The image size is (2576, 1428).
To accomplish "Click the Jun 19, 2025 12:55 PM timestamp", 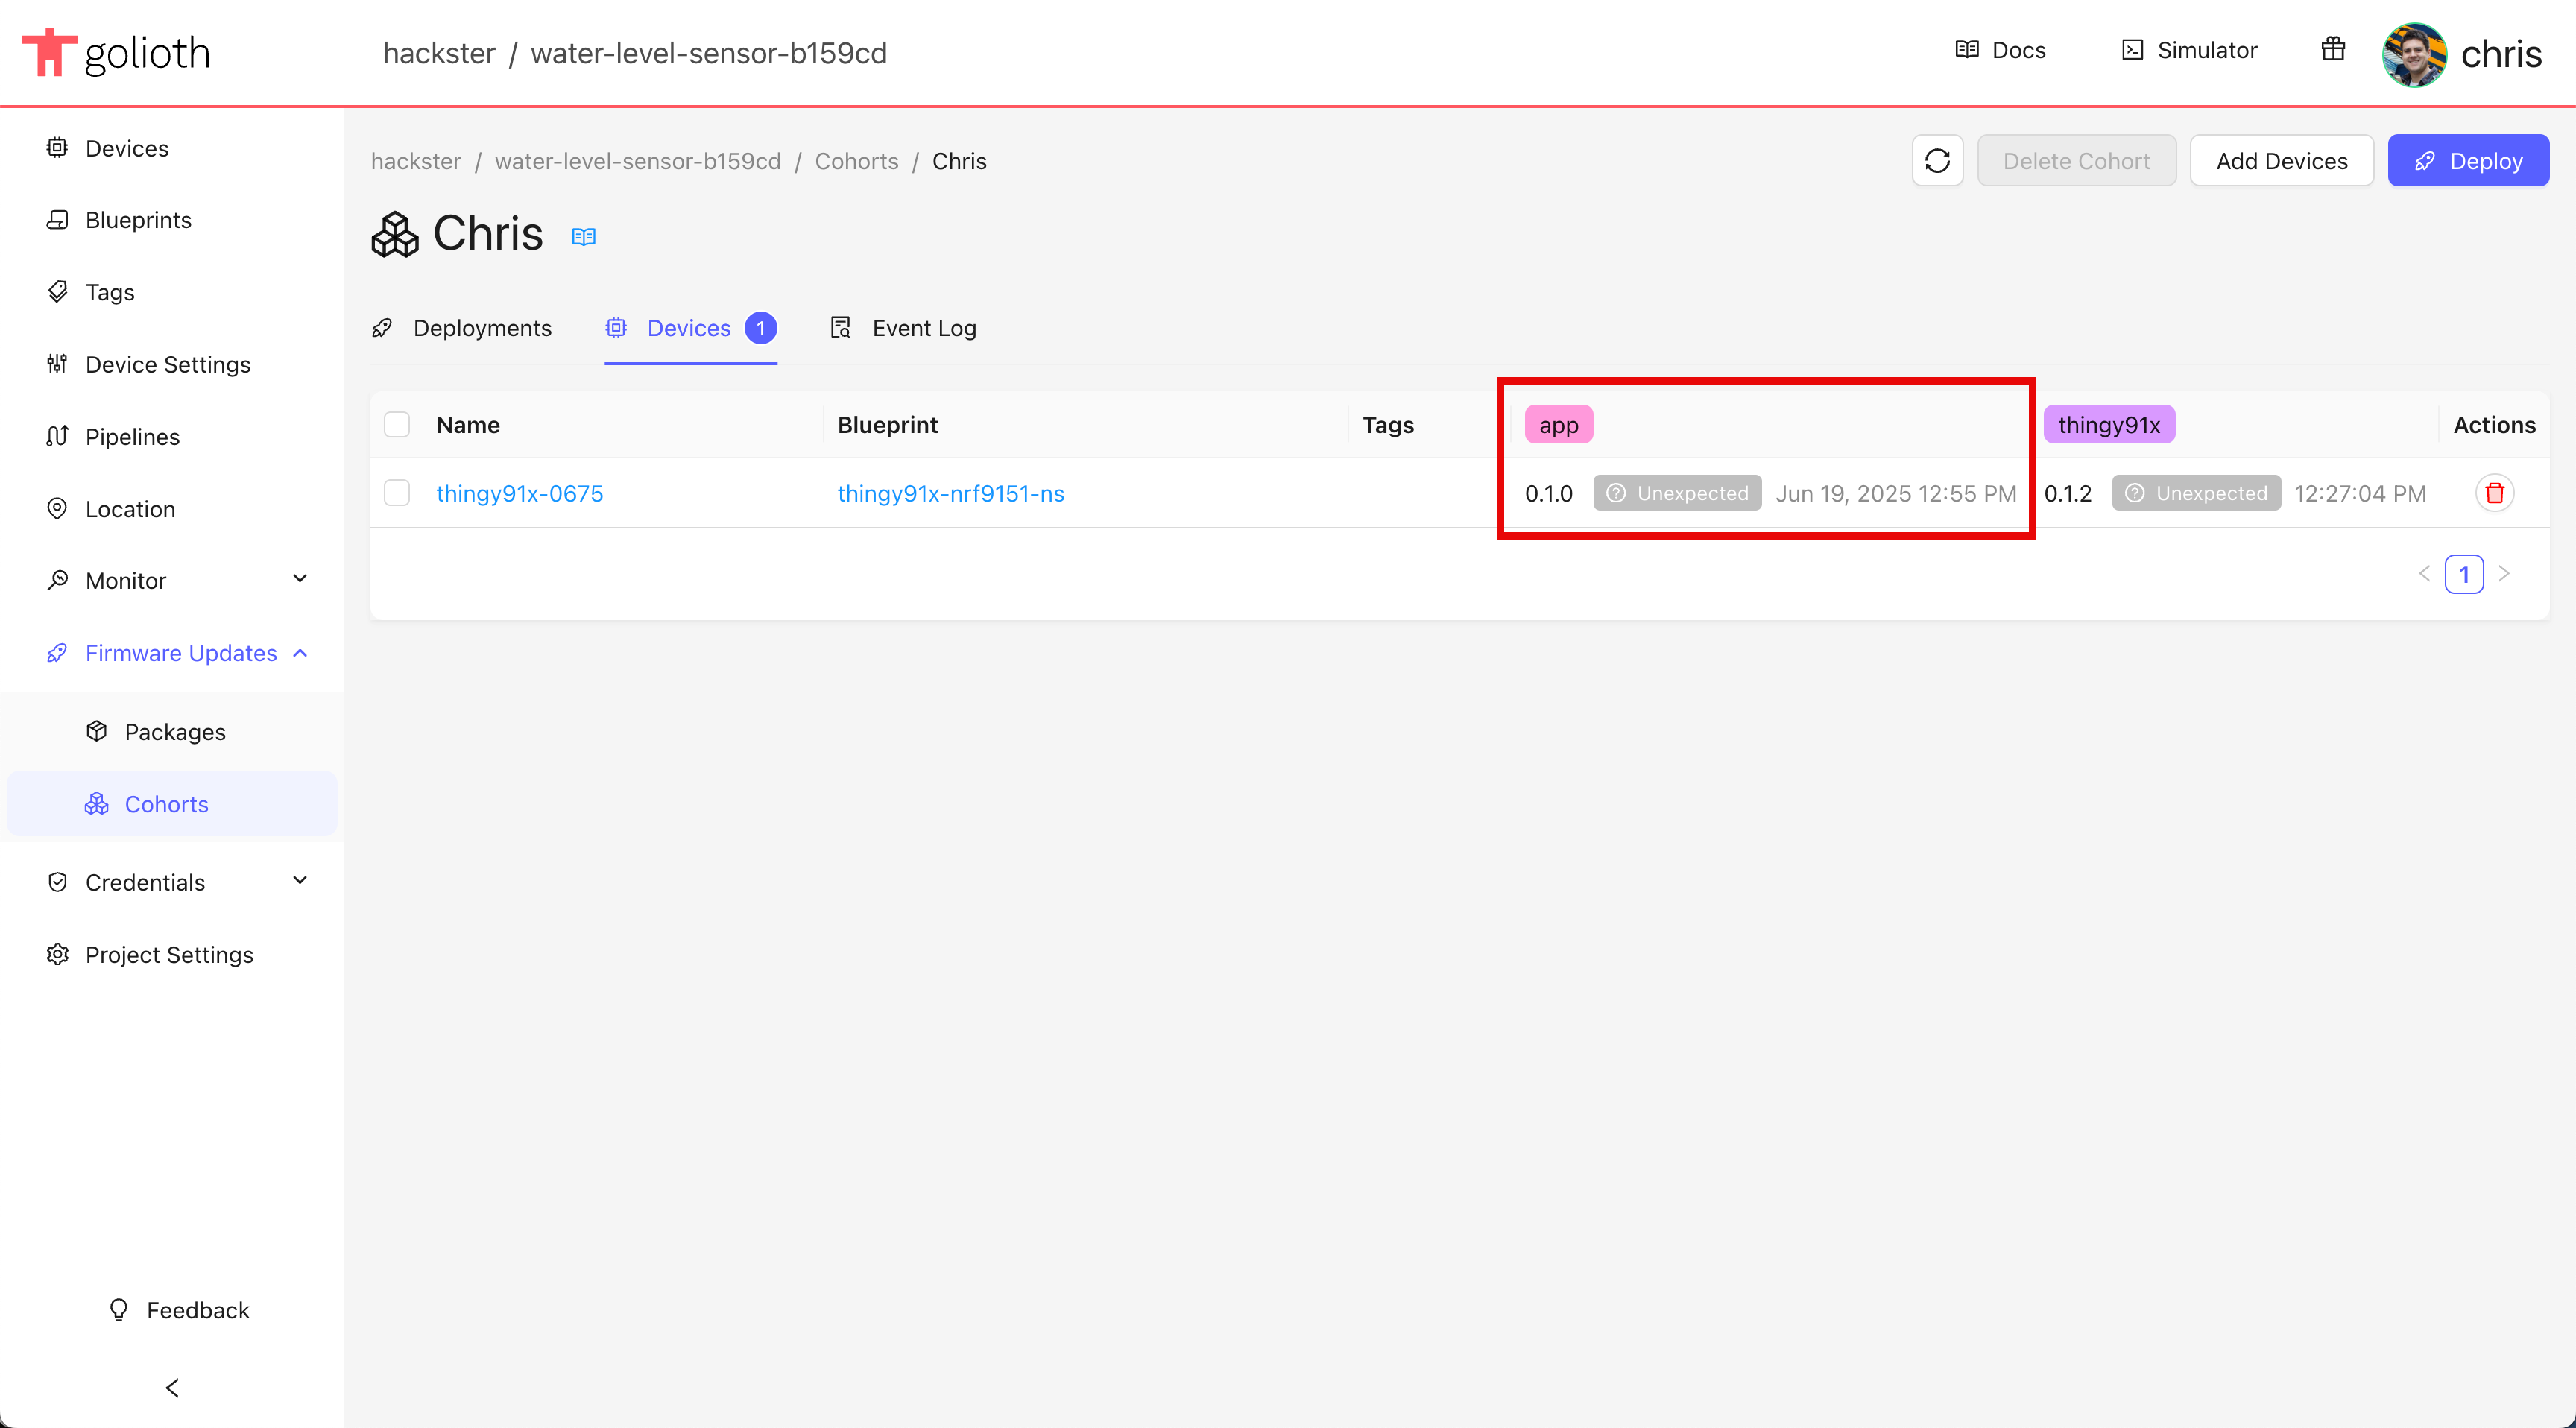I will coord(1896,493).
